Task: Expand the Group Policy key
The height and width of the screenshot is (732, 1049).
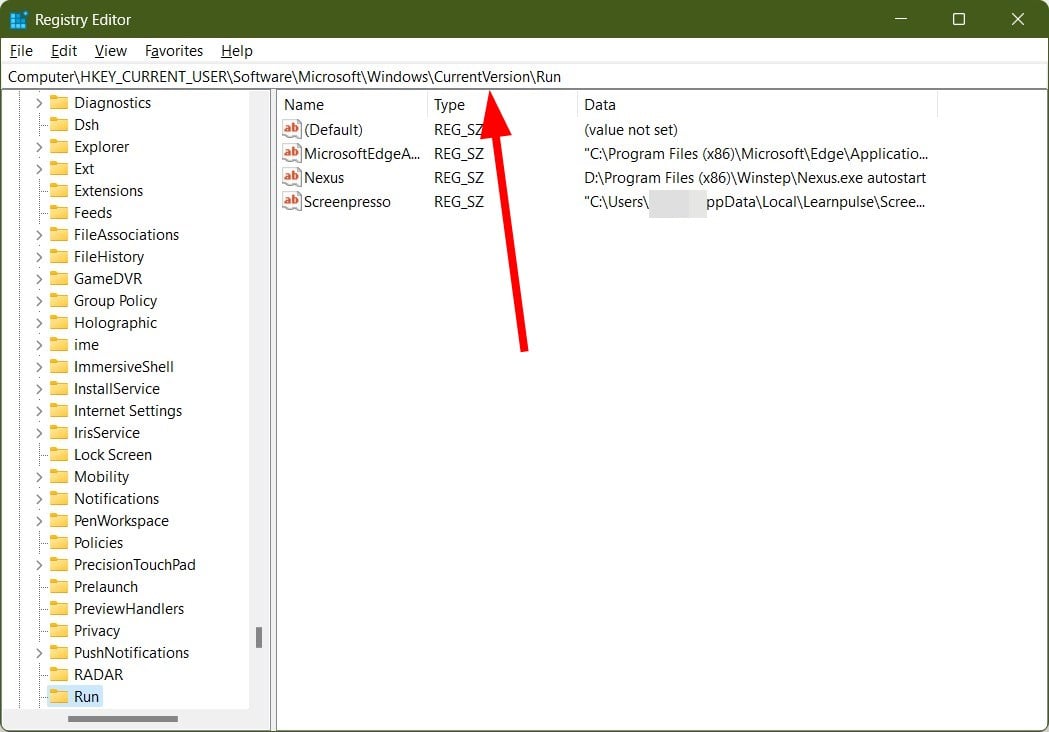Action: (x=39, y=301)
